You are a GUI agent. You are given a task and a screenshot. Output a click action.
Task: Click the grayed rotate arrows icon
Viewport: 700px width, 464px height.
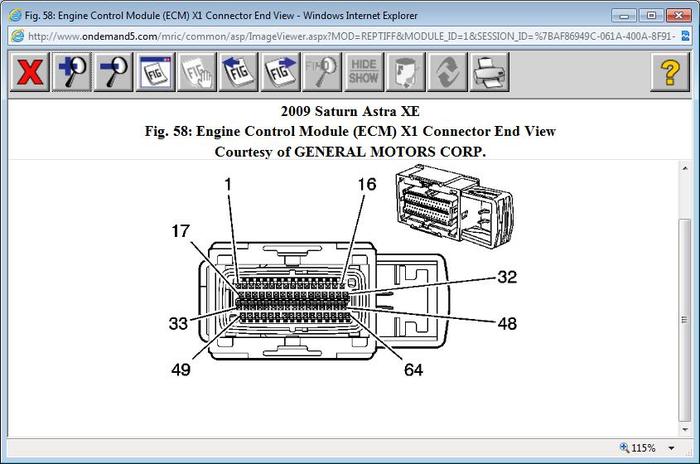point(447,72)
